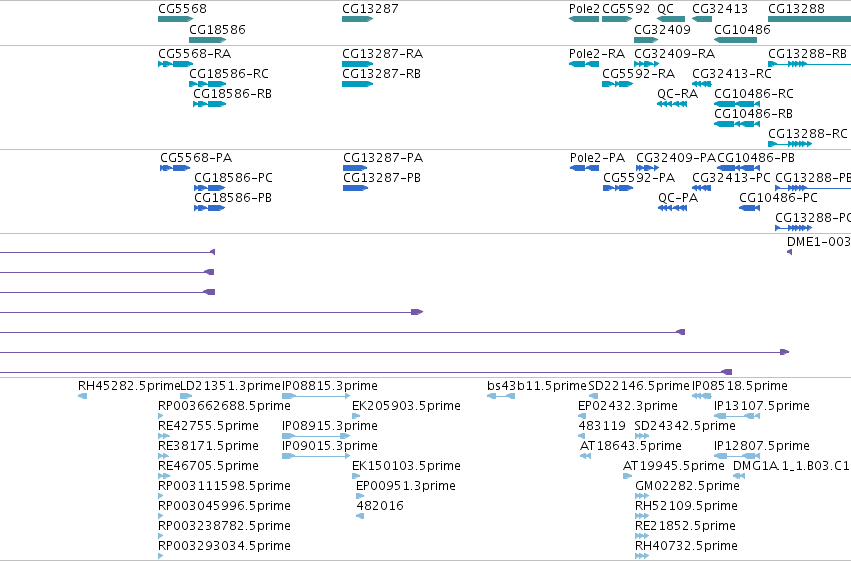
Task: Select transcript CG10486-RC
Action: (754, 94)
